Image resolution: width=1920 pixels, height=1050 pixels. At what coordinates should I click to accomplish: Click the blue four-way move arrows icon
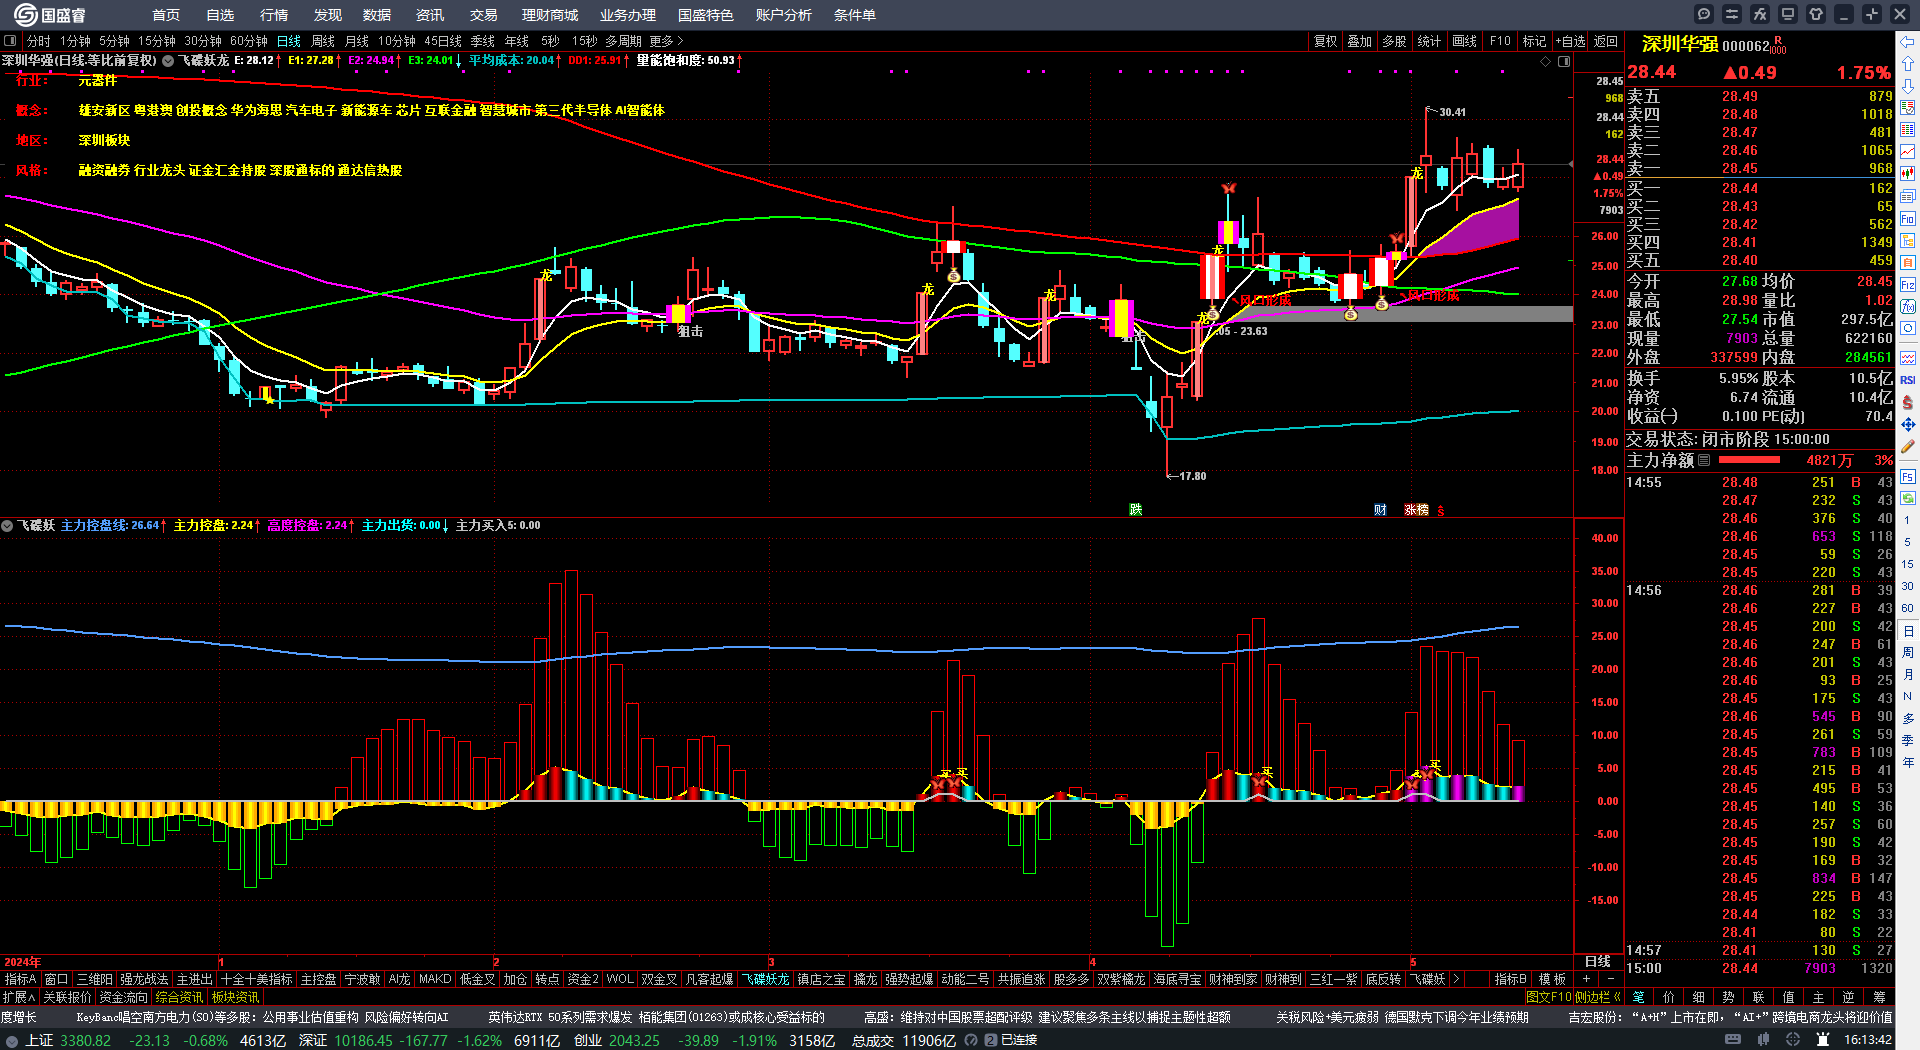pyautogui.click(x=1908, y=424)
